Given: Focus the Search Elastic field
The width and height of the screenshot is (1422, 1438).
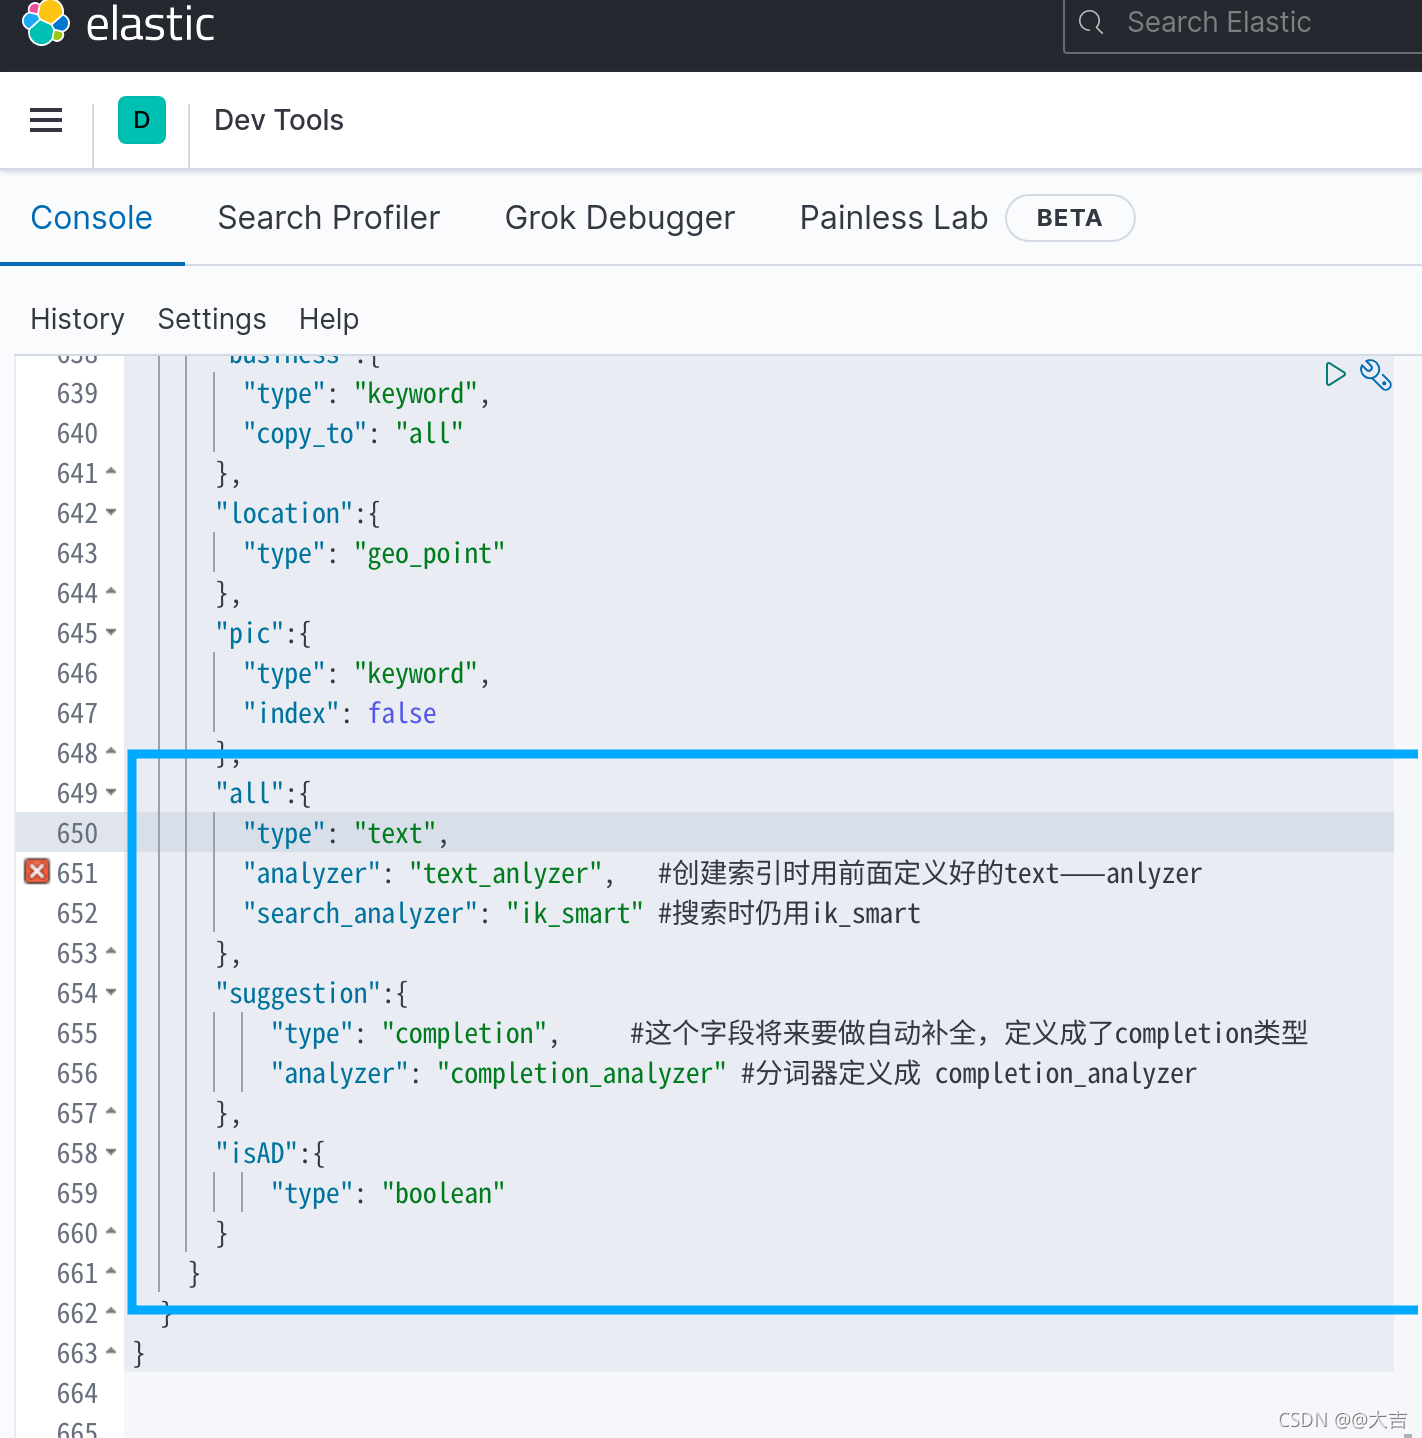Looking at the screenshot, I should click(x=1245, y=24).
